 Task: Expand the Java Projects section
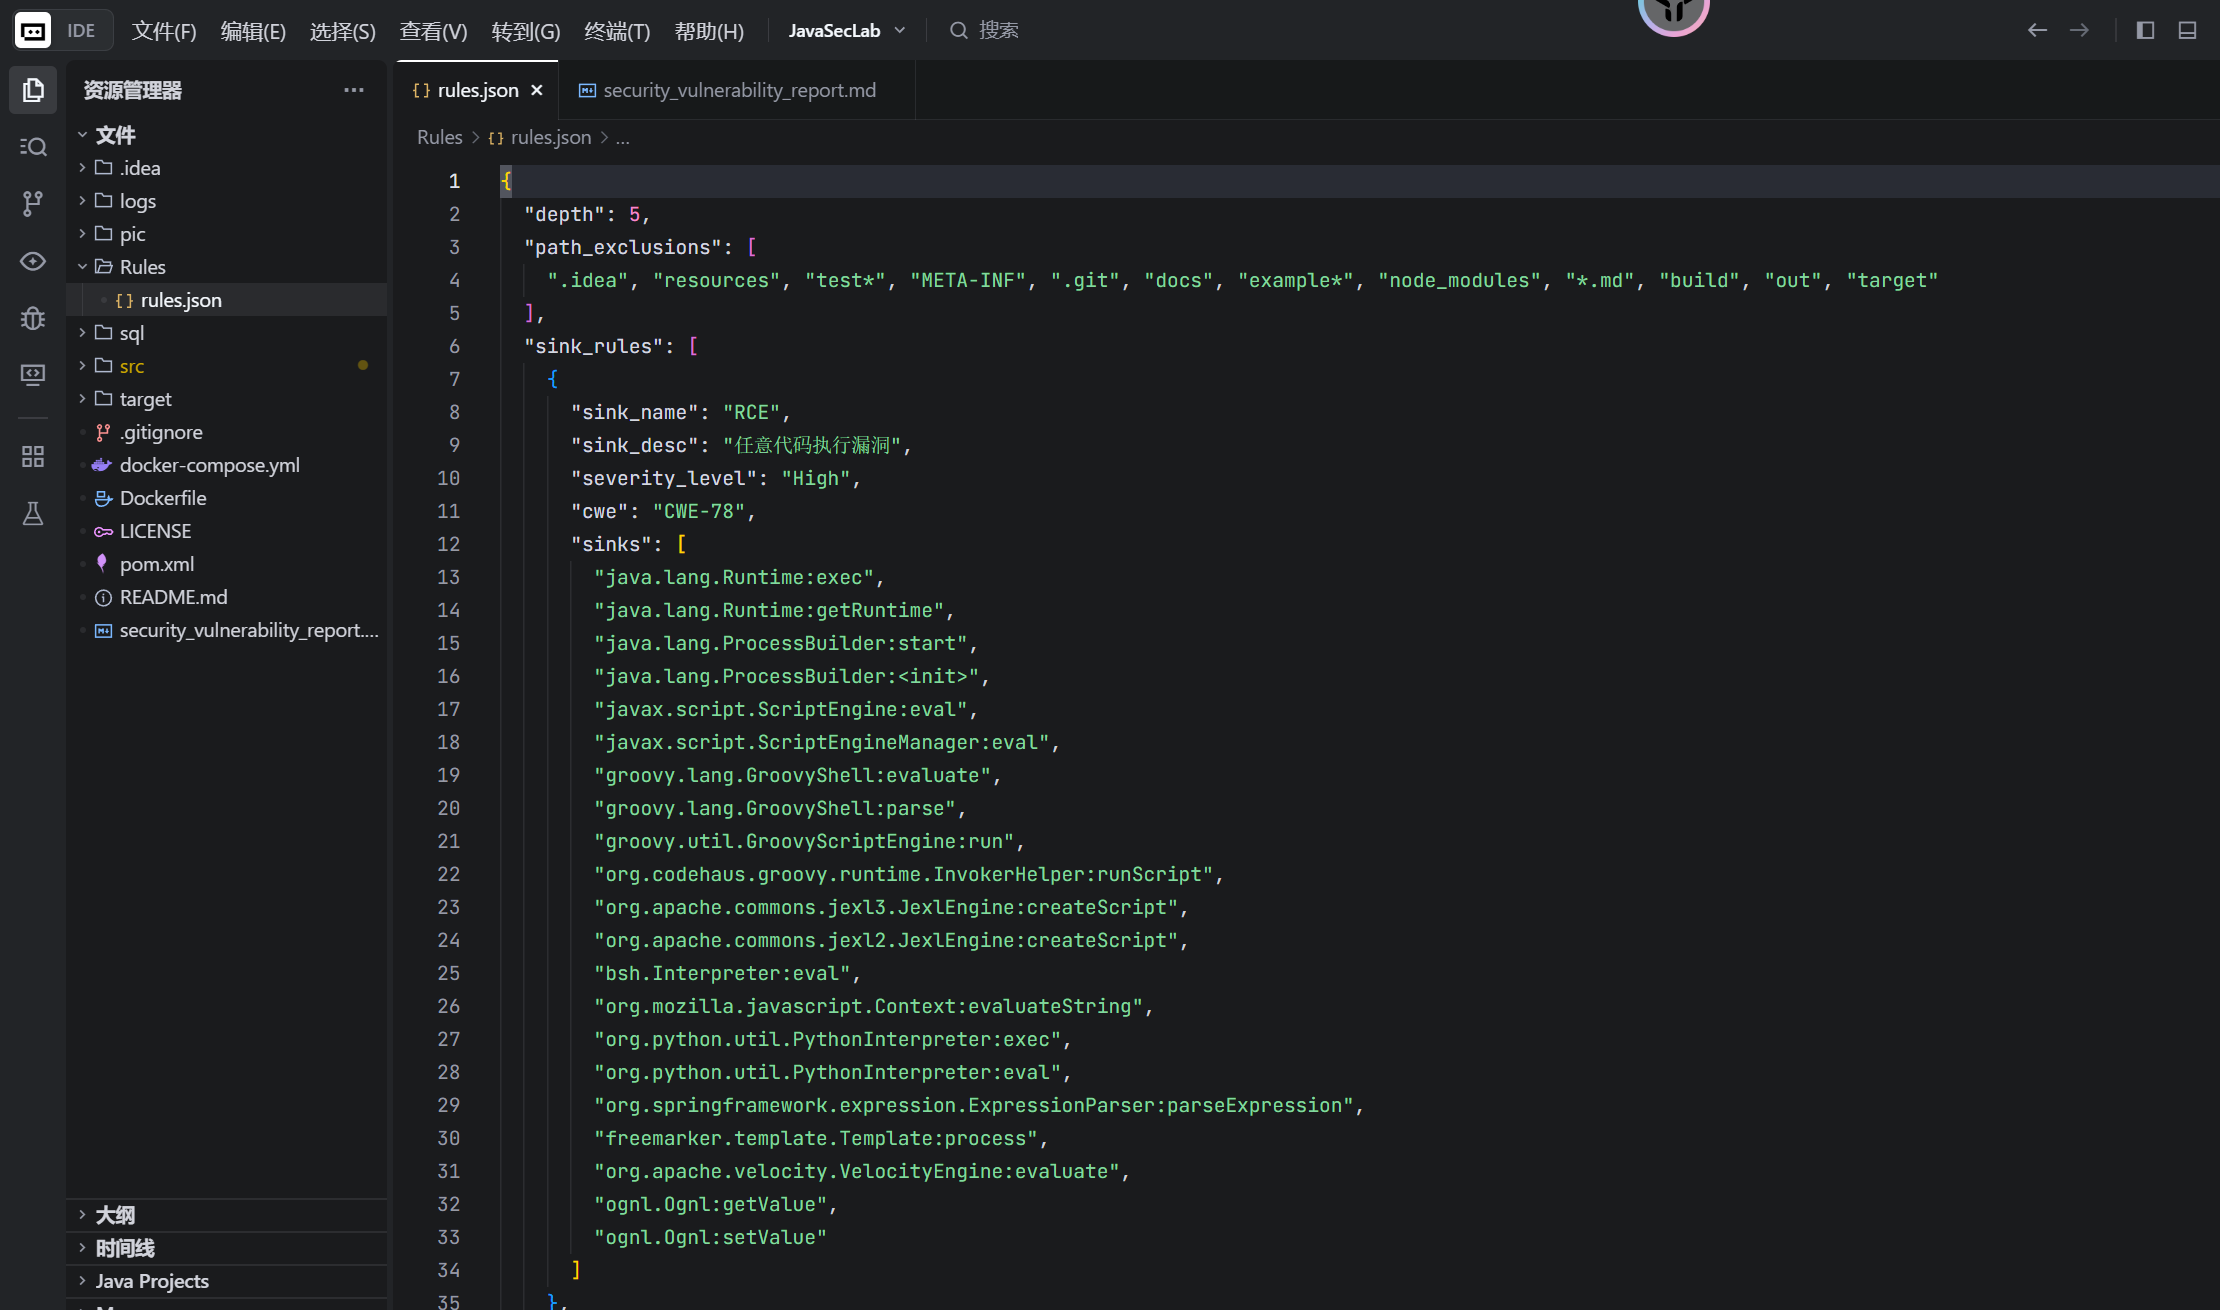tap(152, 1281)
